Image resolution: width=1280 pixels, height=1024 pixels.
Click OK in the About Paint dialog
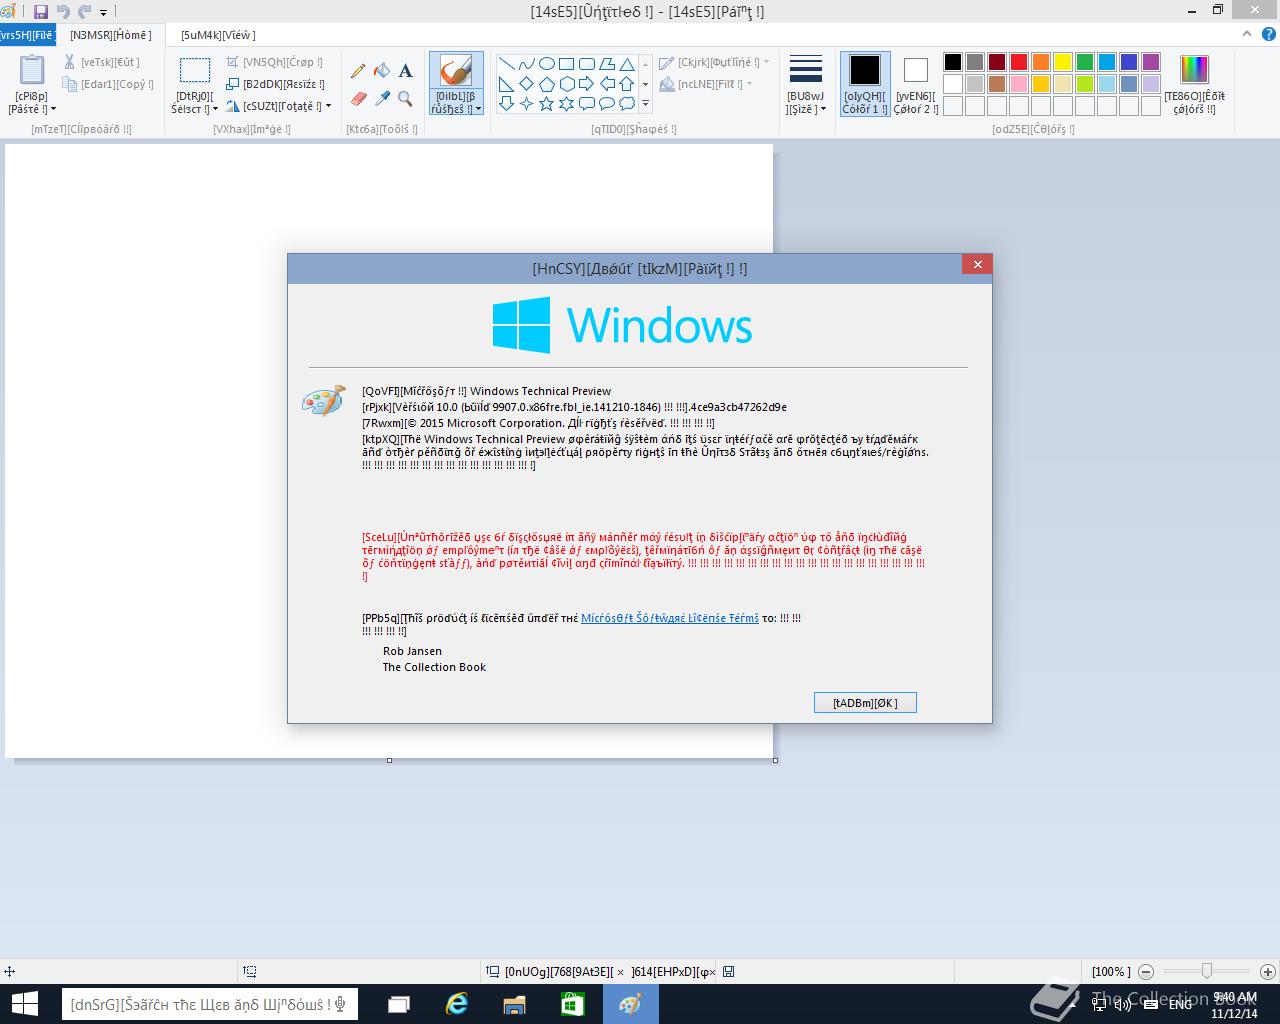pos(865,703)
